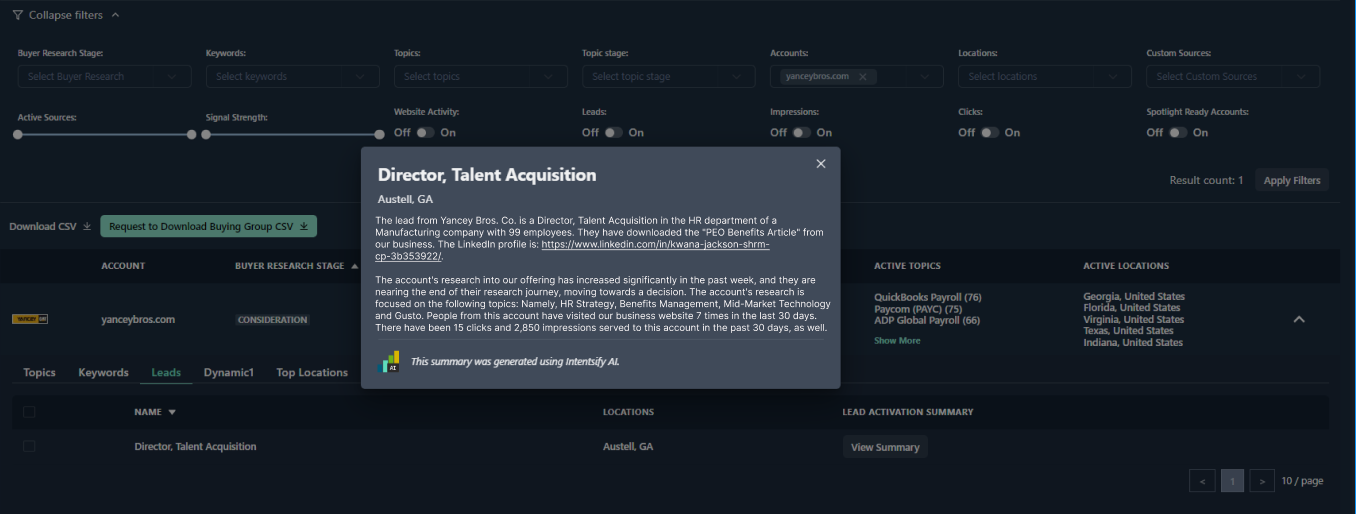This screenshot has height=514, width=1356.
Task: Close the Director, Talent Acquisition summary popup
Action: point(821,164)
